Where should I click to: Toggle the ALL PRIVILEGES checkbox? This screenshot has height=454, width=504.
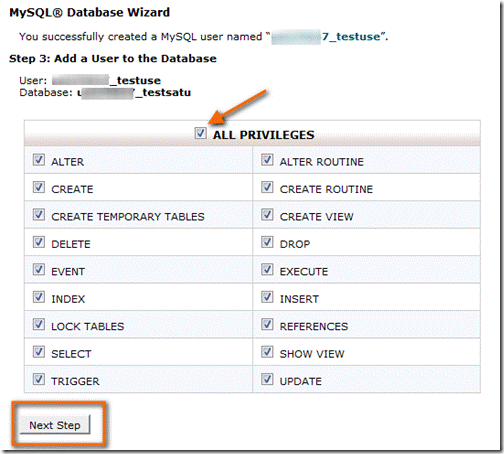tap(200, 133)
